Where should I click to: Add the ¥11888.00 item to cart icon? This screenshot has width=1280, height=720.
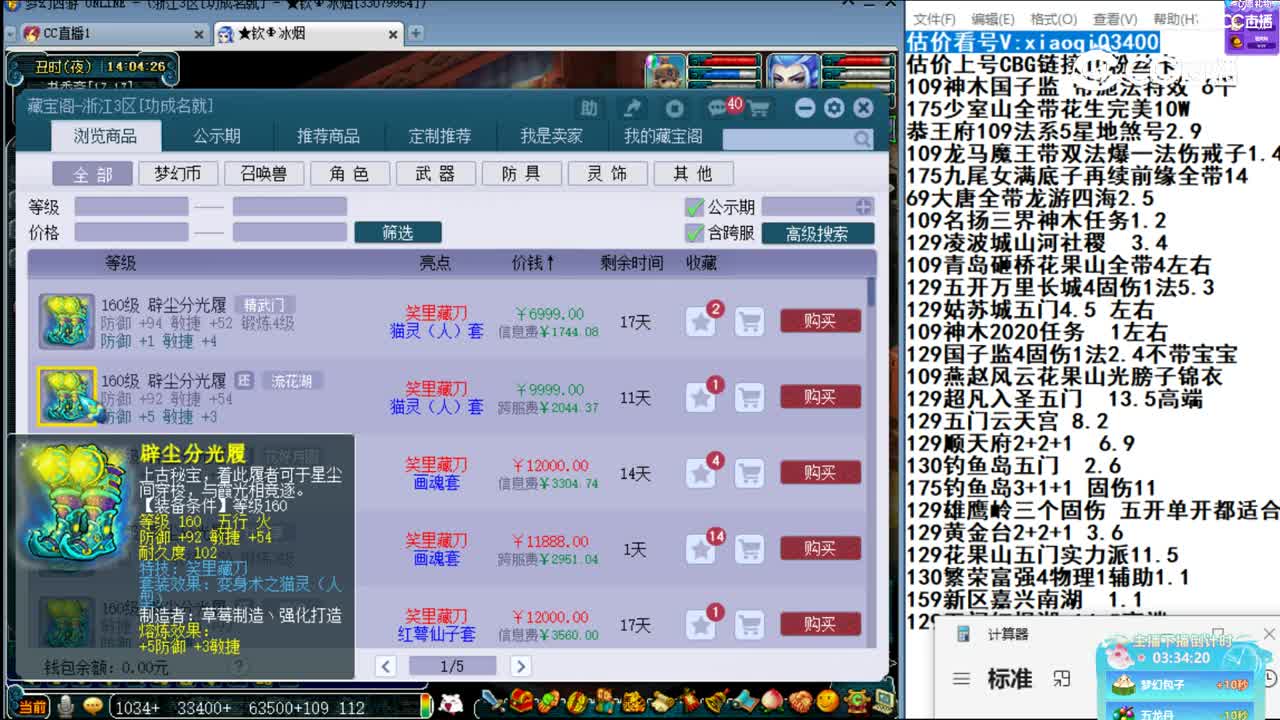click(x=749, y=548)
